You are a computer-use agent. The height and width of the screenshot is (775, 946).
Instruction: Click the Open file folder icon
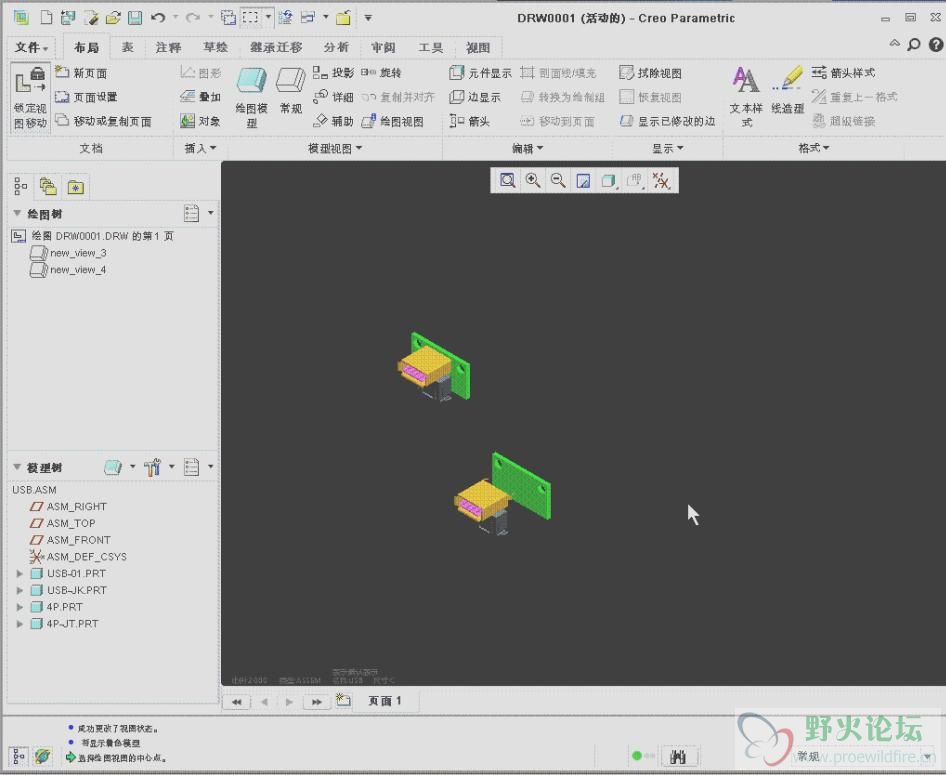click(113, 17)
